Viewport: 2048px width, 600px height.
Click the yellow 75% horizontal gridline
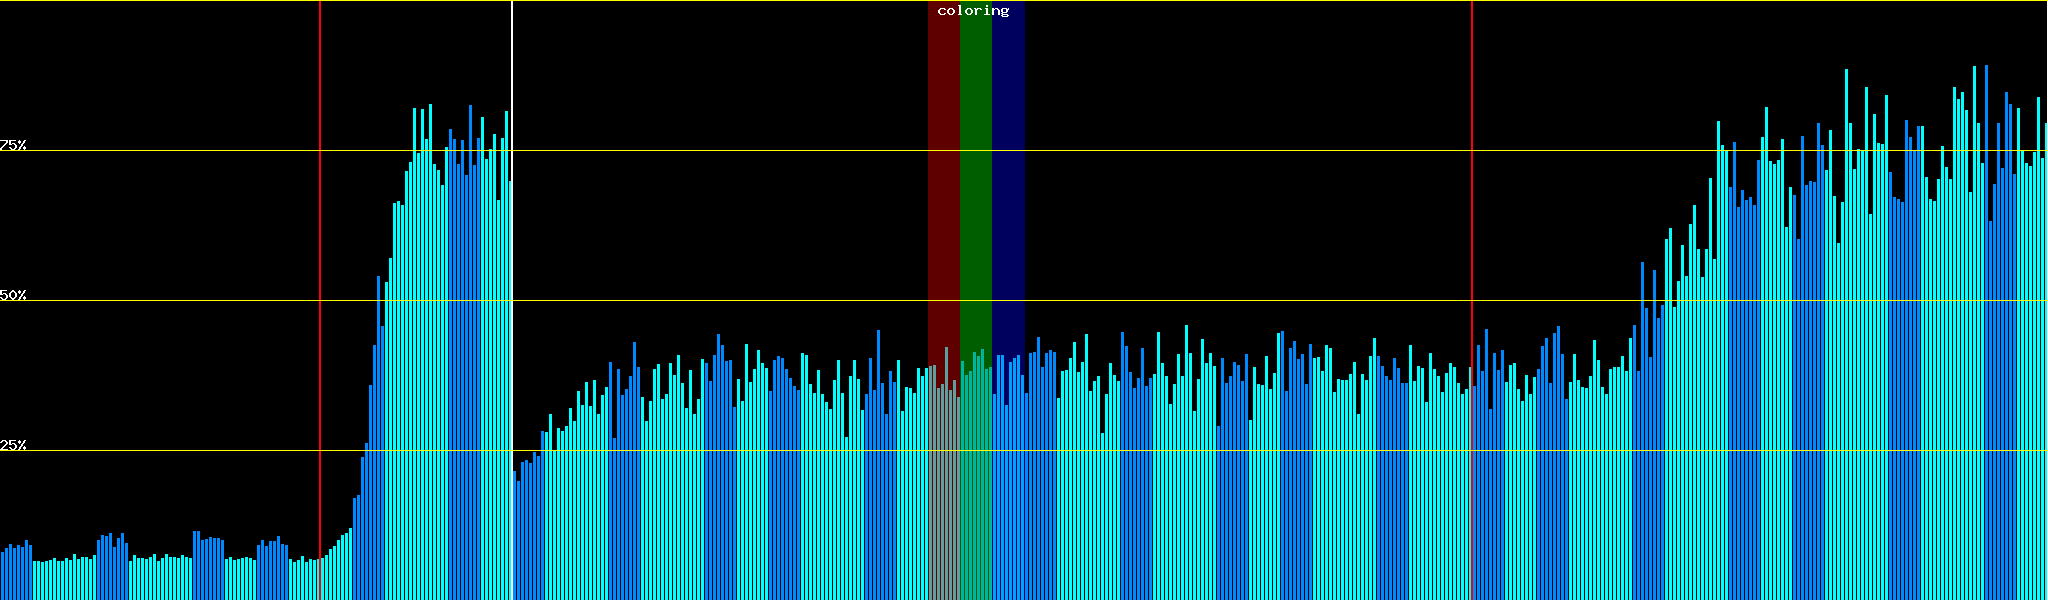[700, 151]
